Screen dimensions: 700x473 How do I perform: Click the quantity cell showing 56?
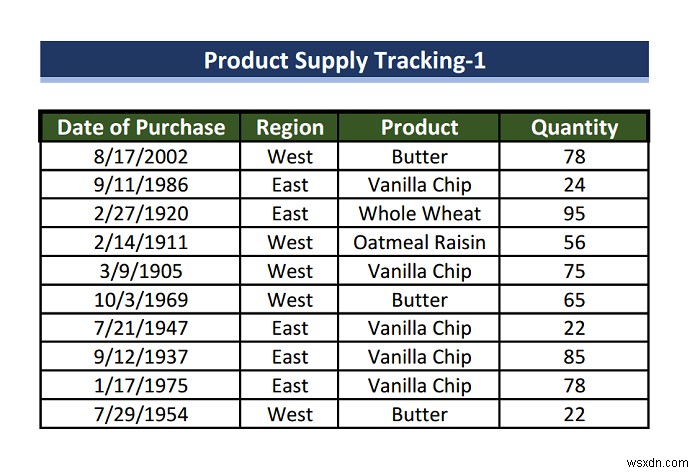[x=574, y=242]
